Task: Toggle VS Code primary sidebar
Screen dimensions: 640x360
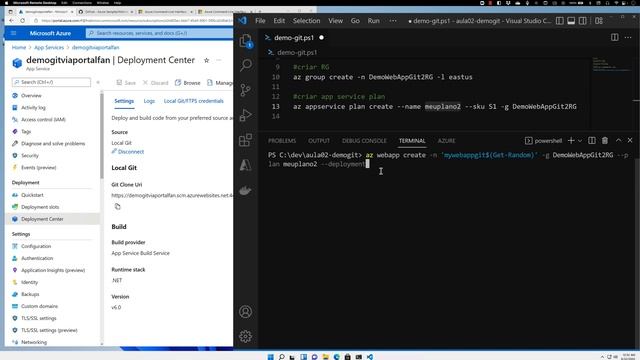Action: tap(560, 21)
